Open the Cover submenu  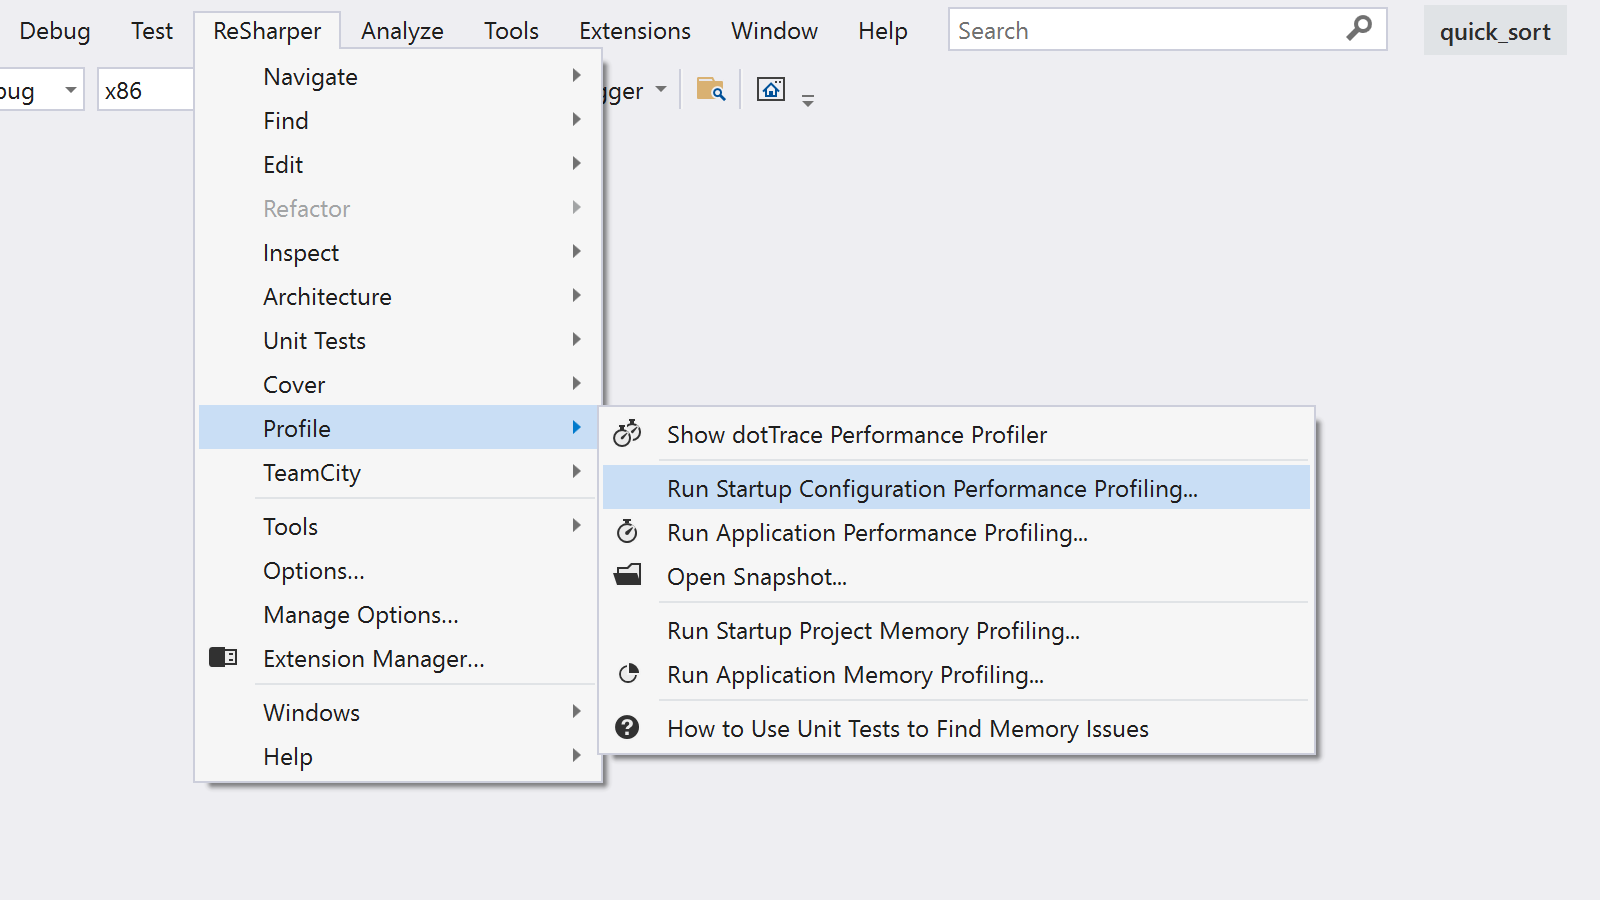tap(400, 385)
